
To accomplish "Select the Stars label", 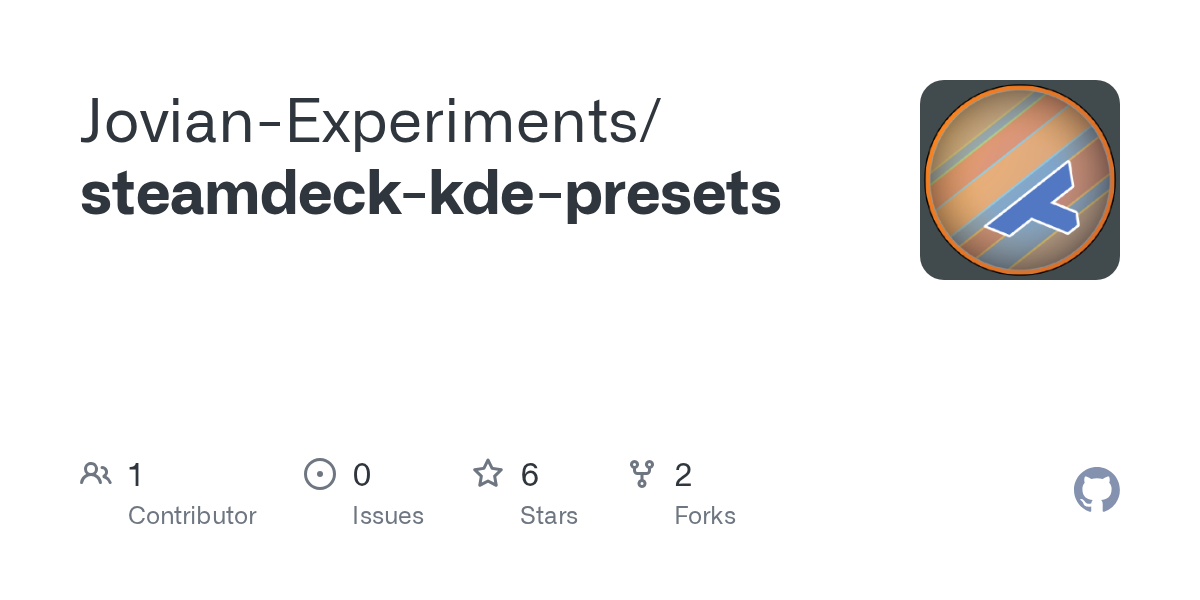I will 549,516.
